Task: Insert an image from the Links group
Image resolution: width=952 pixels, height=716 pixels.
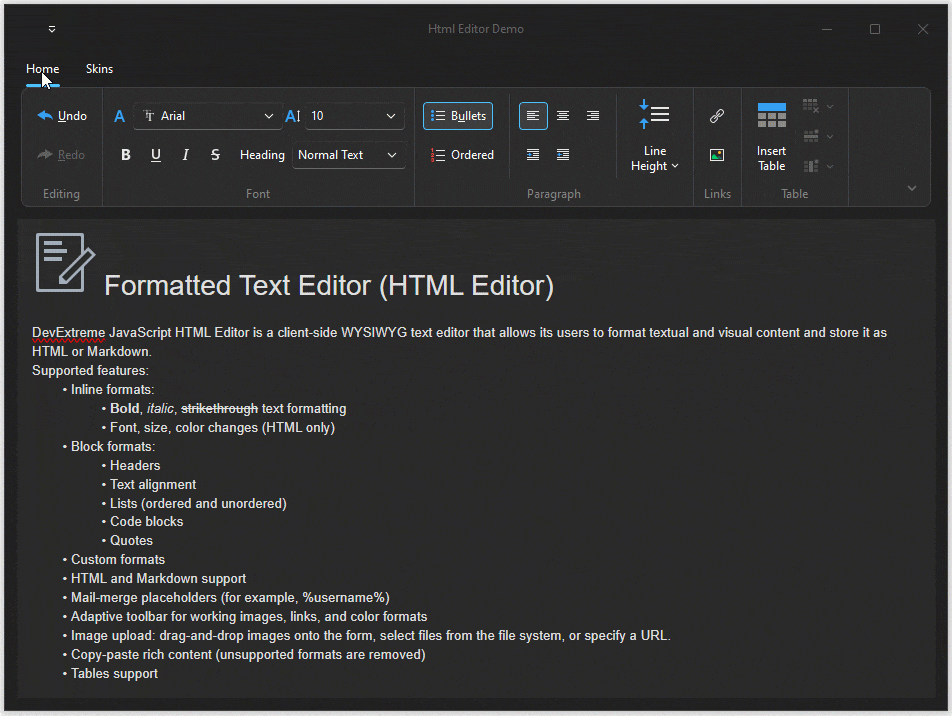Action: [x=717, y=155]
